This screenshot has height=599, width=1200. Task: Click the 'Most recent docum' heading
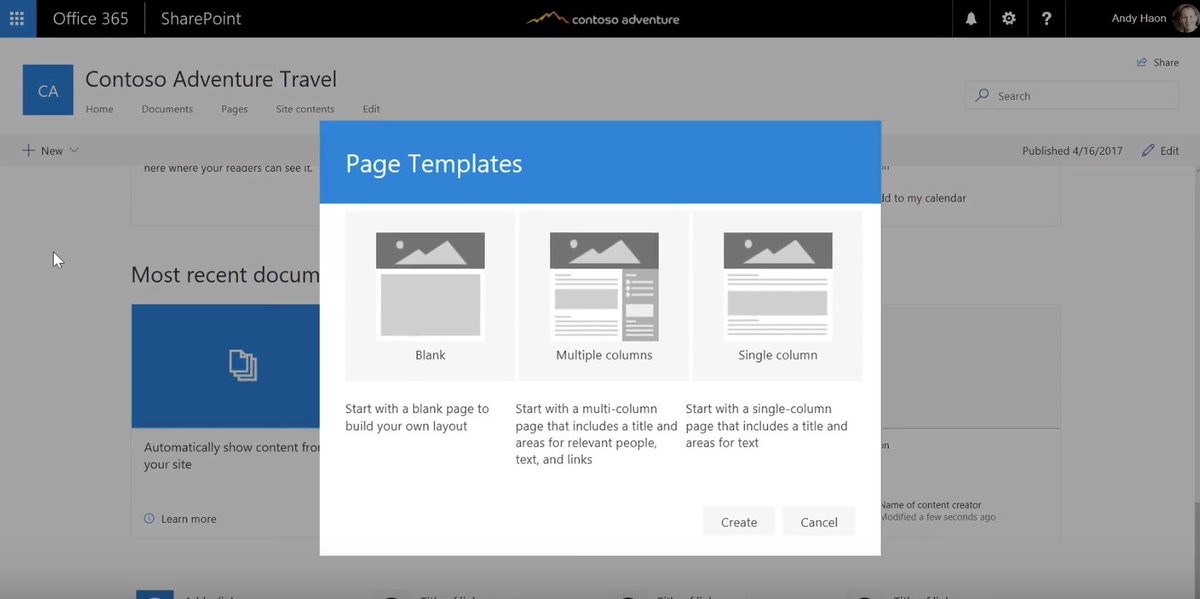pos(225,274)
